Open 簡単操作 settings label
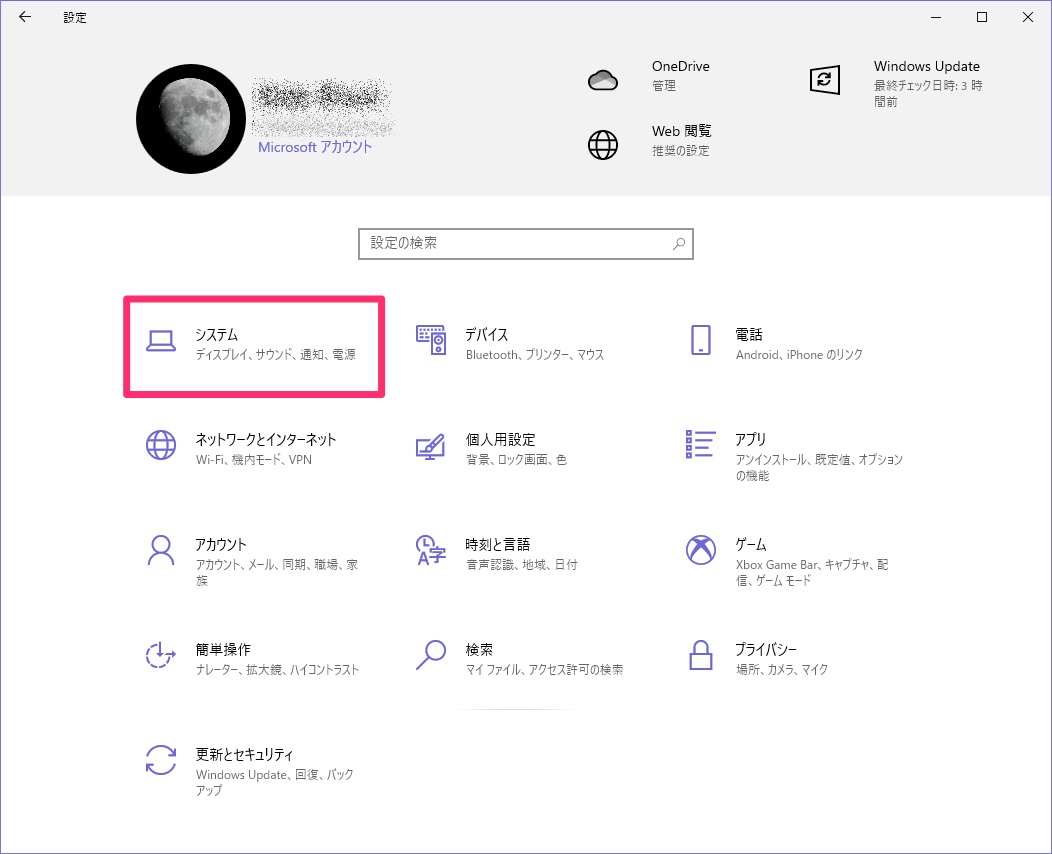The height and width of the screenshot is (854, 1052). point(223,649)
